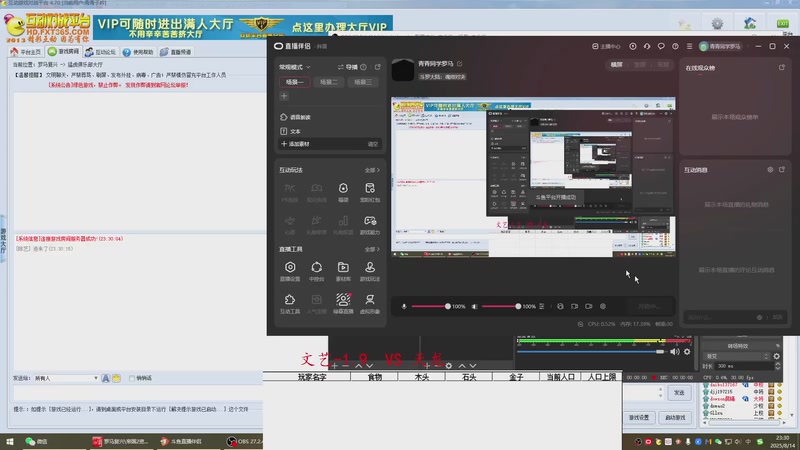800x450 pixels.
Task: Click the live preview thumbnail
Action: pos(533,177)
